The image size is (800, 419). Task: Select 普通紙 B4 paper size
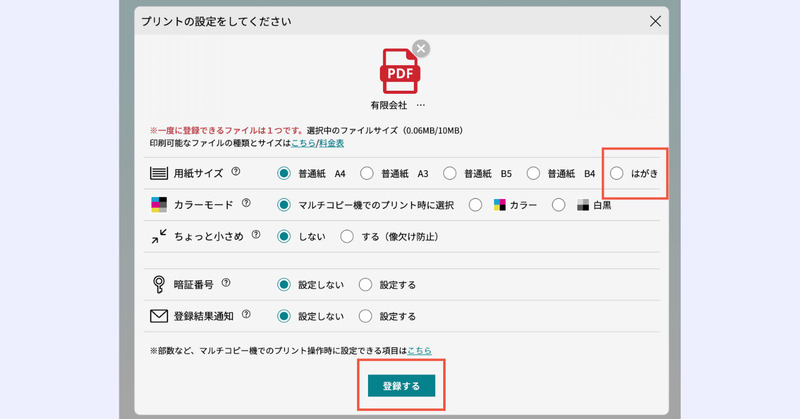tap(533, 174)
